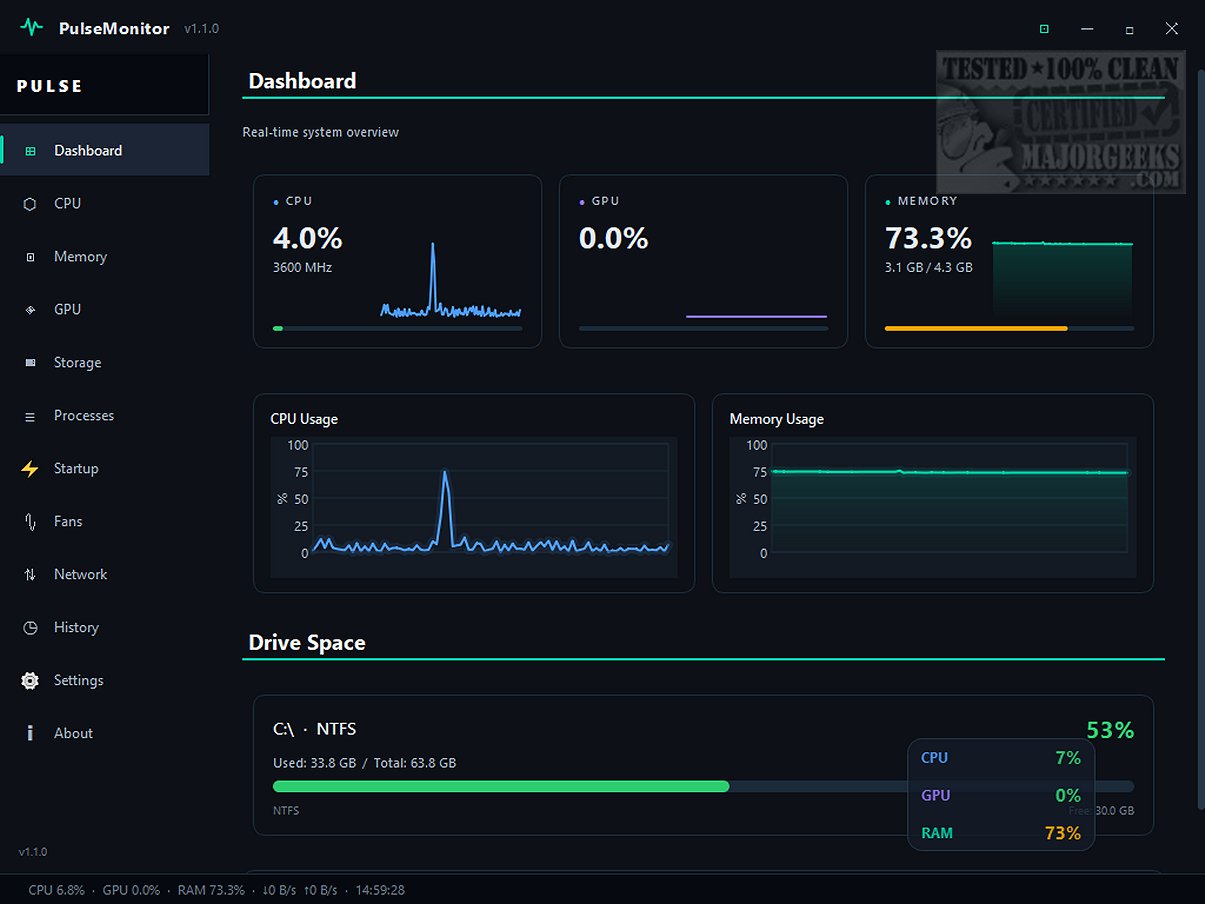
Task: Open GPU section from its sidebar icon
Action: (x=30, y=310)
